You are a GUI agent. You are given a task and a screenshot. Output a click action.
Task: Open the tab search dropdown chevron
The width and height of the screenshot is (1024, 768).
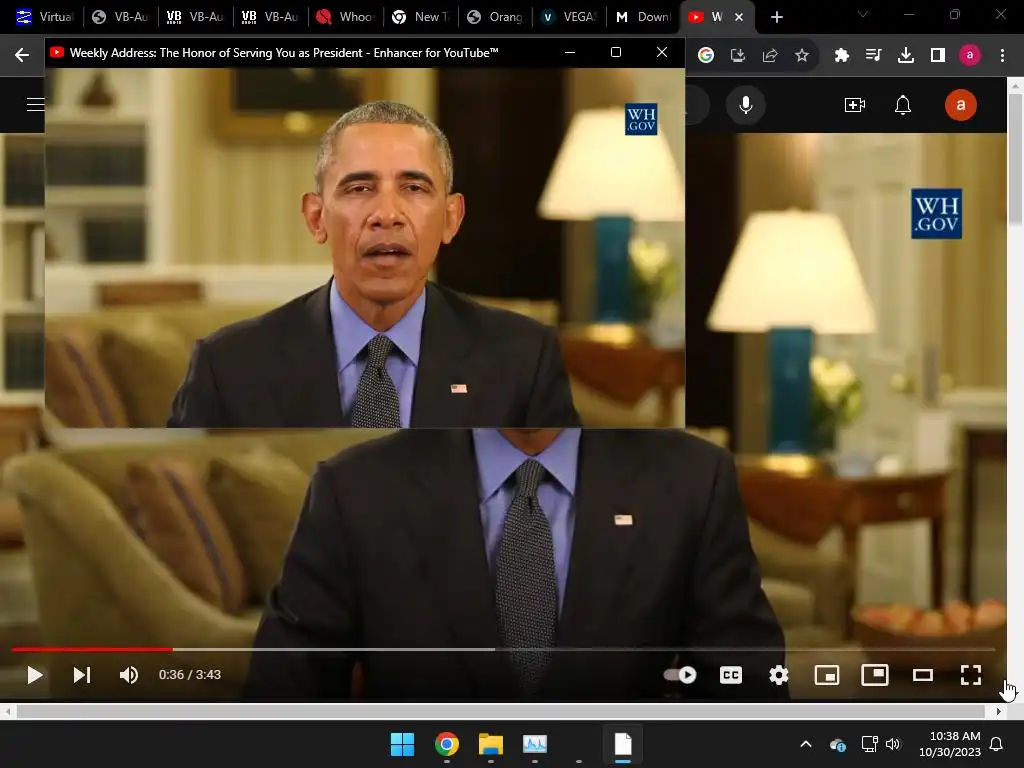coord(863,15)
